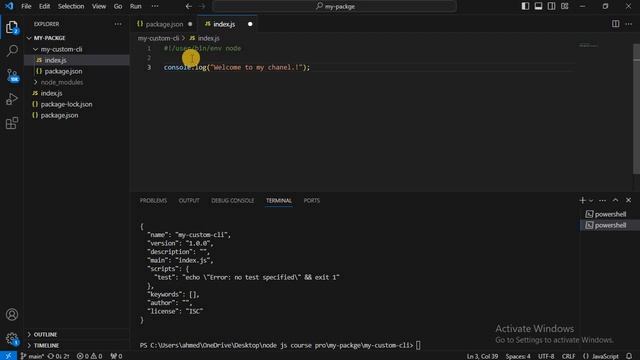The width and height of the screenshot is (640, 360).
Task: Expand the Timeline section
Action: pyautogui.click(x=77, y=345)
